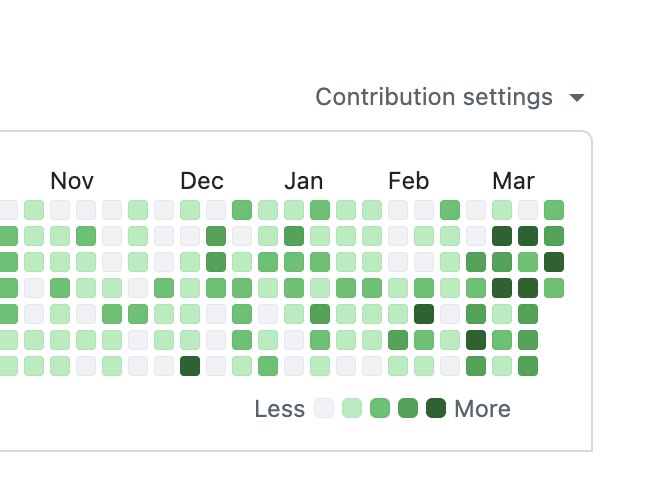The height and width of the screenshot is (498, 646).
Task: Select the darkest green square under Feb
Action: click(x=424, y=314)
